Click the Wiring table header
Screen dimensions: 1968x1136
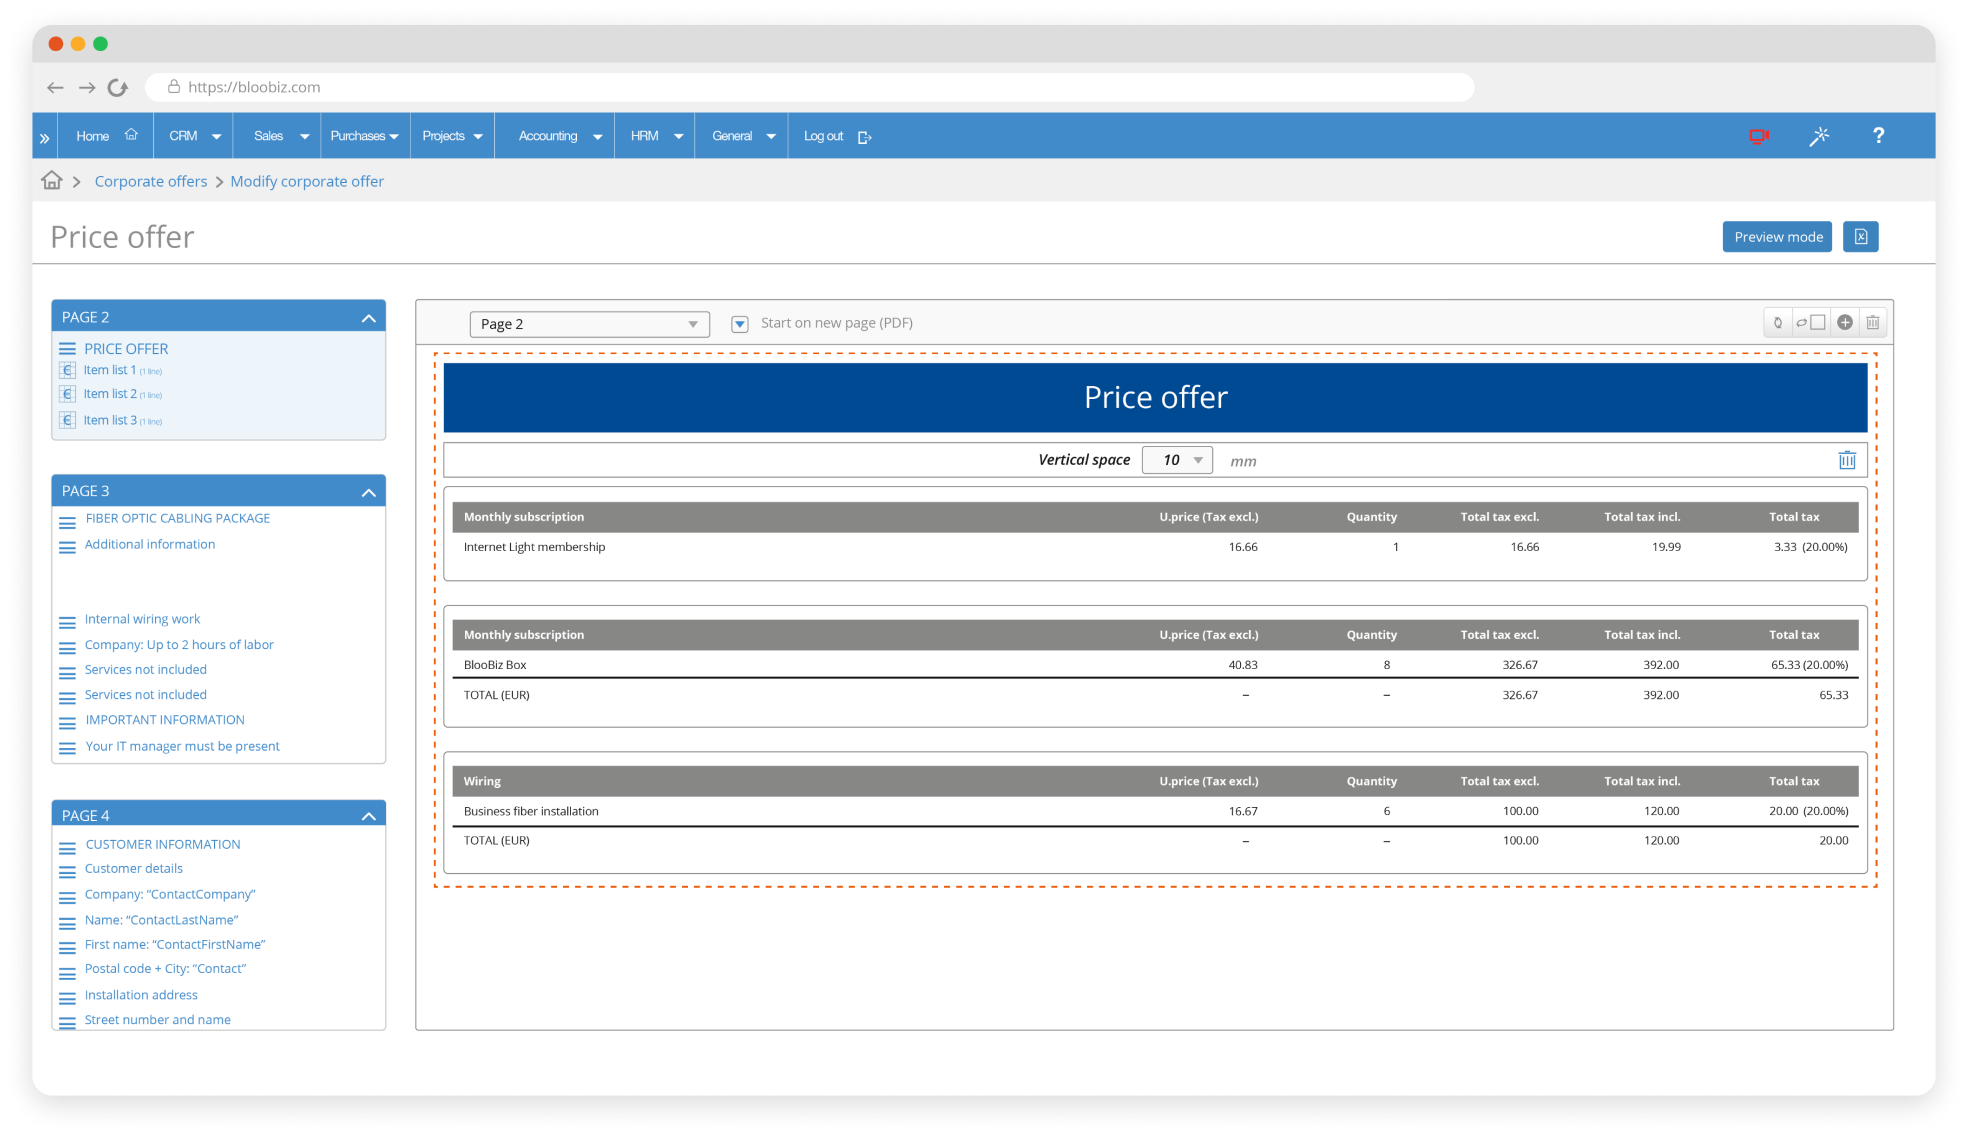(1155, 781)
